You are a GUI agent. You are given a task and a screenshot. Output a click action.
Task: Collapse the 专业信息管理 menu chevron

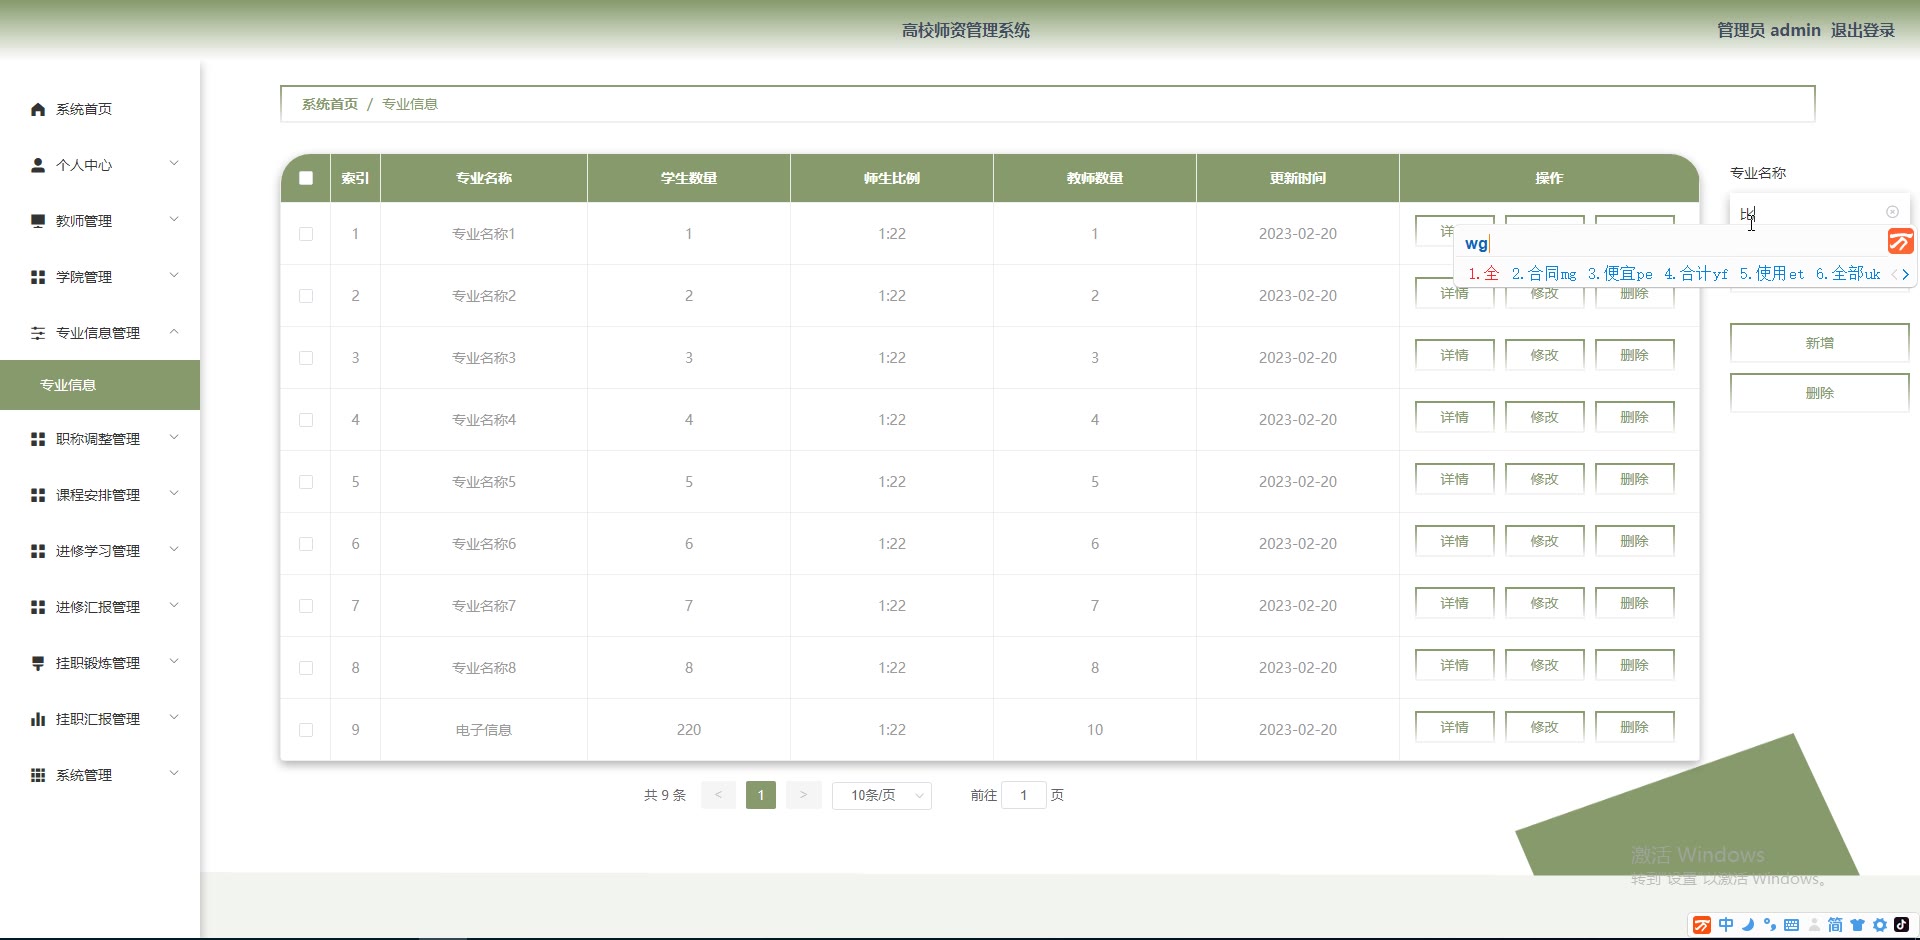(174, 331)
